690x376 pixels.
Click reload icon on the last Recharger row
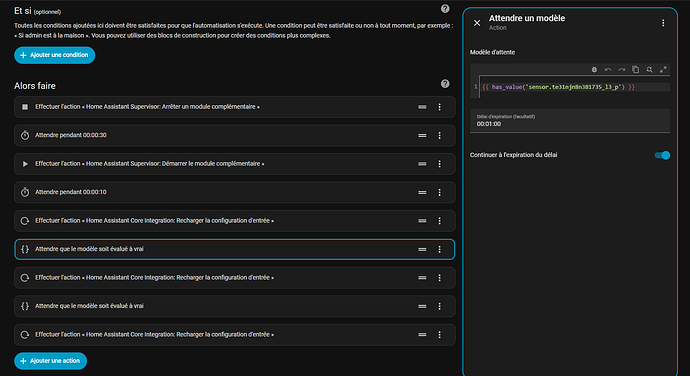[x=25, y=335]
